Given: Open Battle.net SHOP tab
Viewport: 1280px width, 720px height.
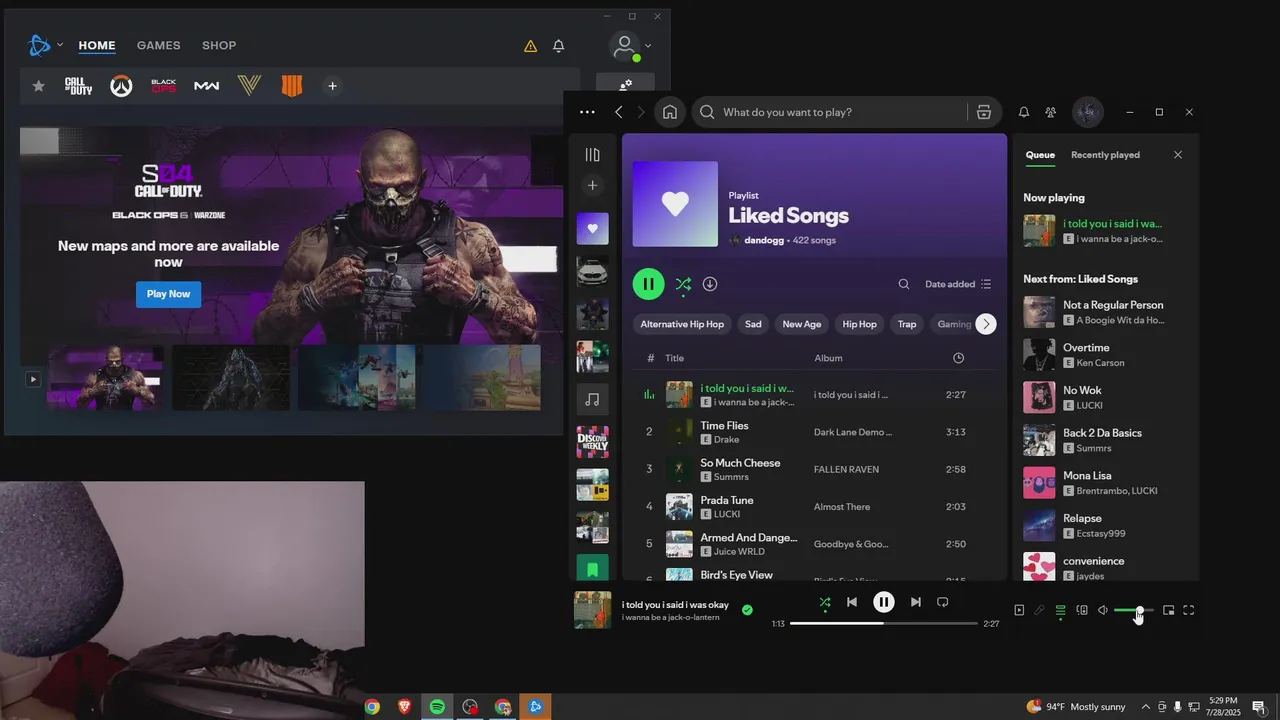Looking at the screenshot, I should 219,45.
